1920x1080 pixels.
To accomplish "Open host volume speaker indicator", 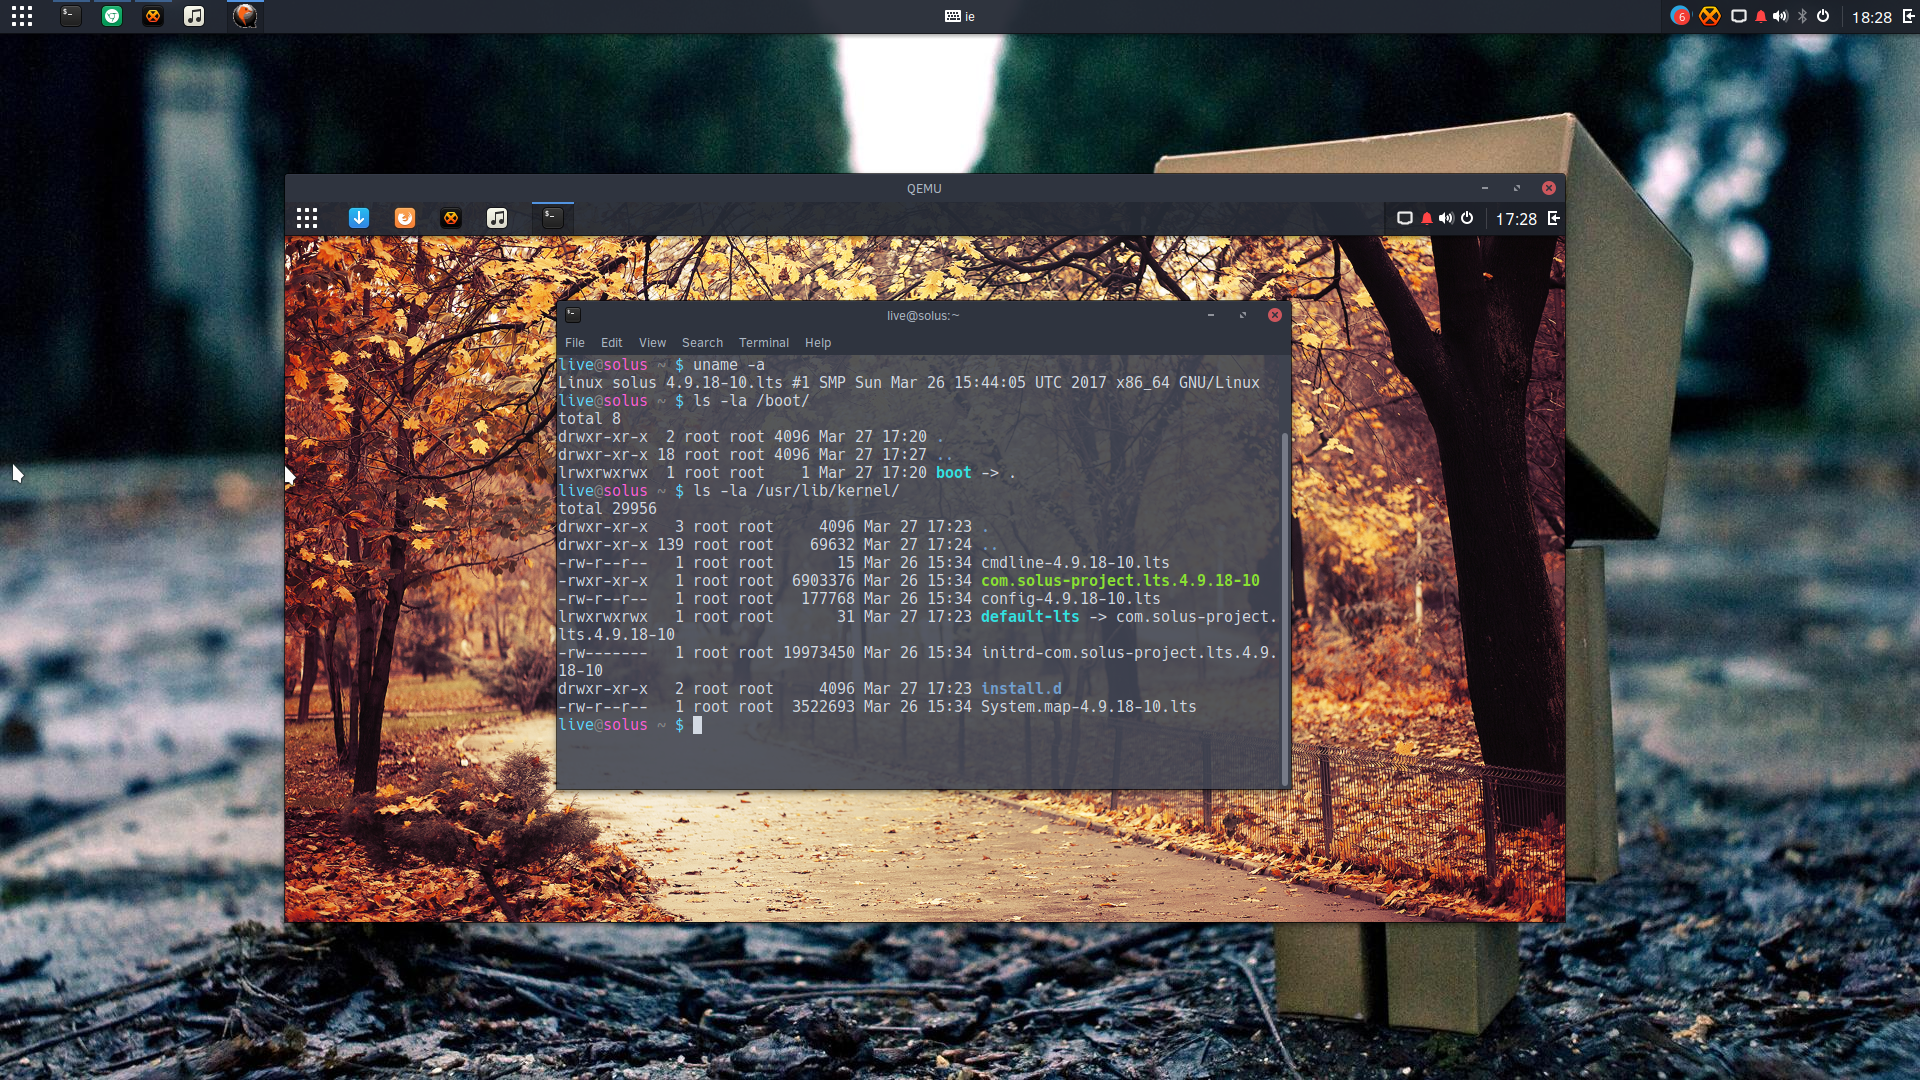I will pyautogui.click(x=1780, y=16).
